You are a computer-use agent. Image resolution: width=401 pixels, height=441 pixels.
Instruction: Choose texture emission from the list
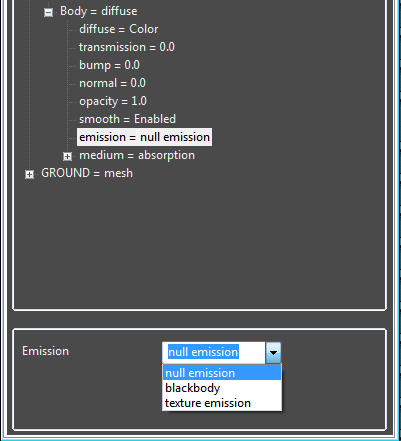(x=222, y=403)
